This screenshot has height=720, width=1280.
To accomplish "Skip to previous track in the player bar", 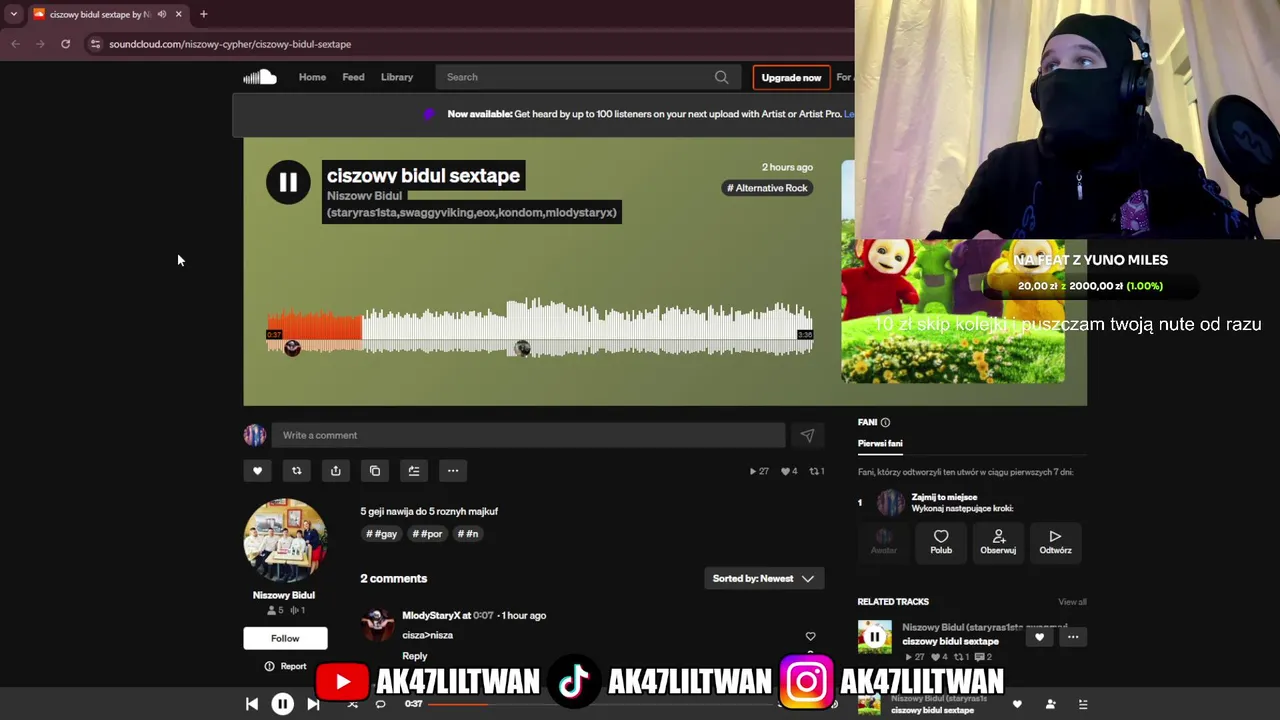I will coord(252,704).
